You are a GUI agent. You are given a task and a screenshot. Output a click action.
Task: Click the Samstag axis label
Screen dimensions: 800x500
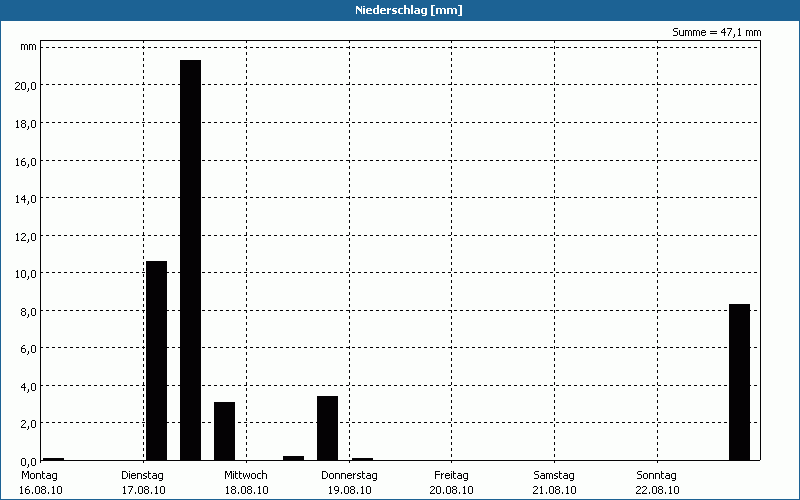[554, 476]
